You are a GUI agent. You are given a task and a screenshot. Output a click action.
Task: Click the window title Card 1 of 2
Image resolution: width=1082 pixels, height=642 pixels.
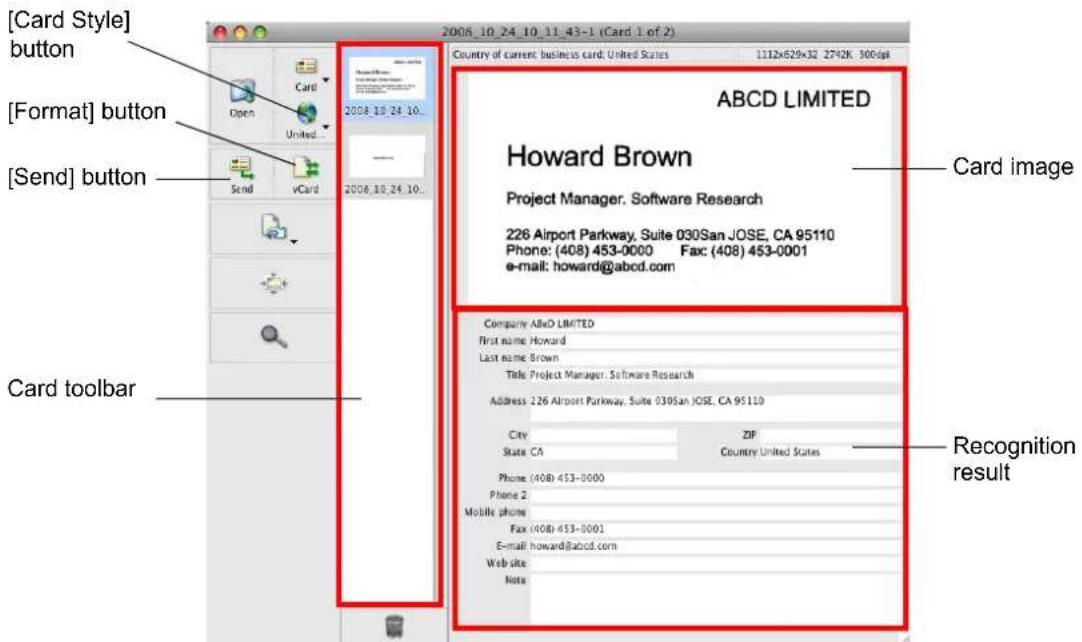[558, 32]
